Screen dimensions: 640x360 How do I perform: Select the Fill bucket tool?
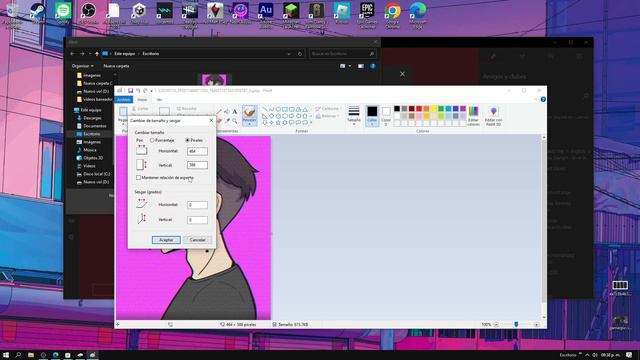coord(227,111)
